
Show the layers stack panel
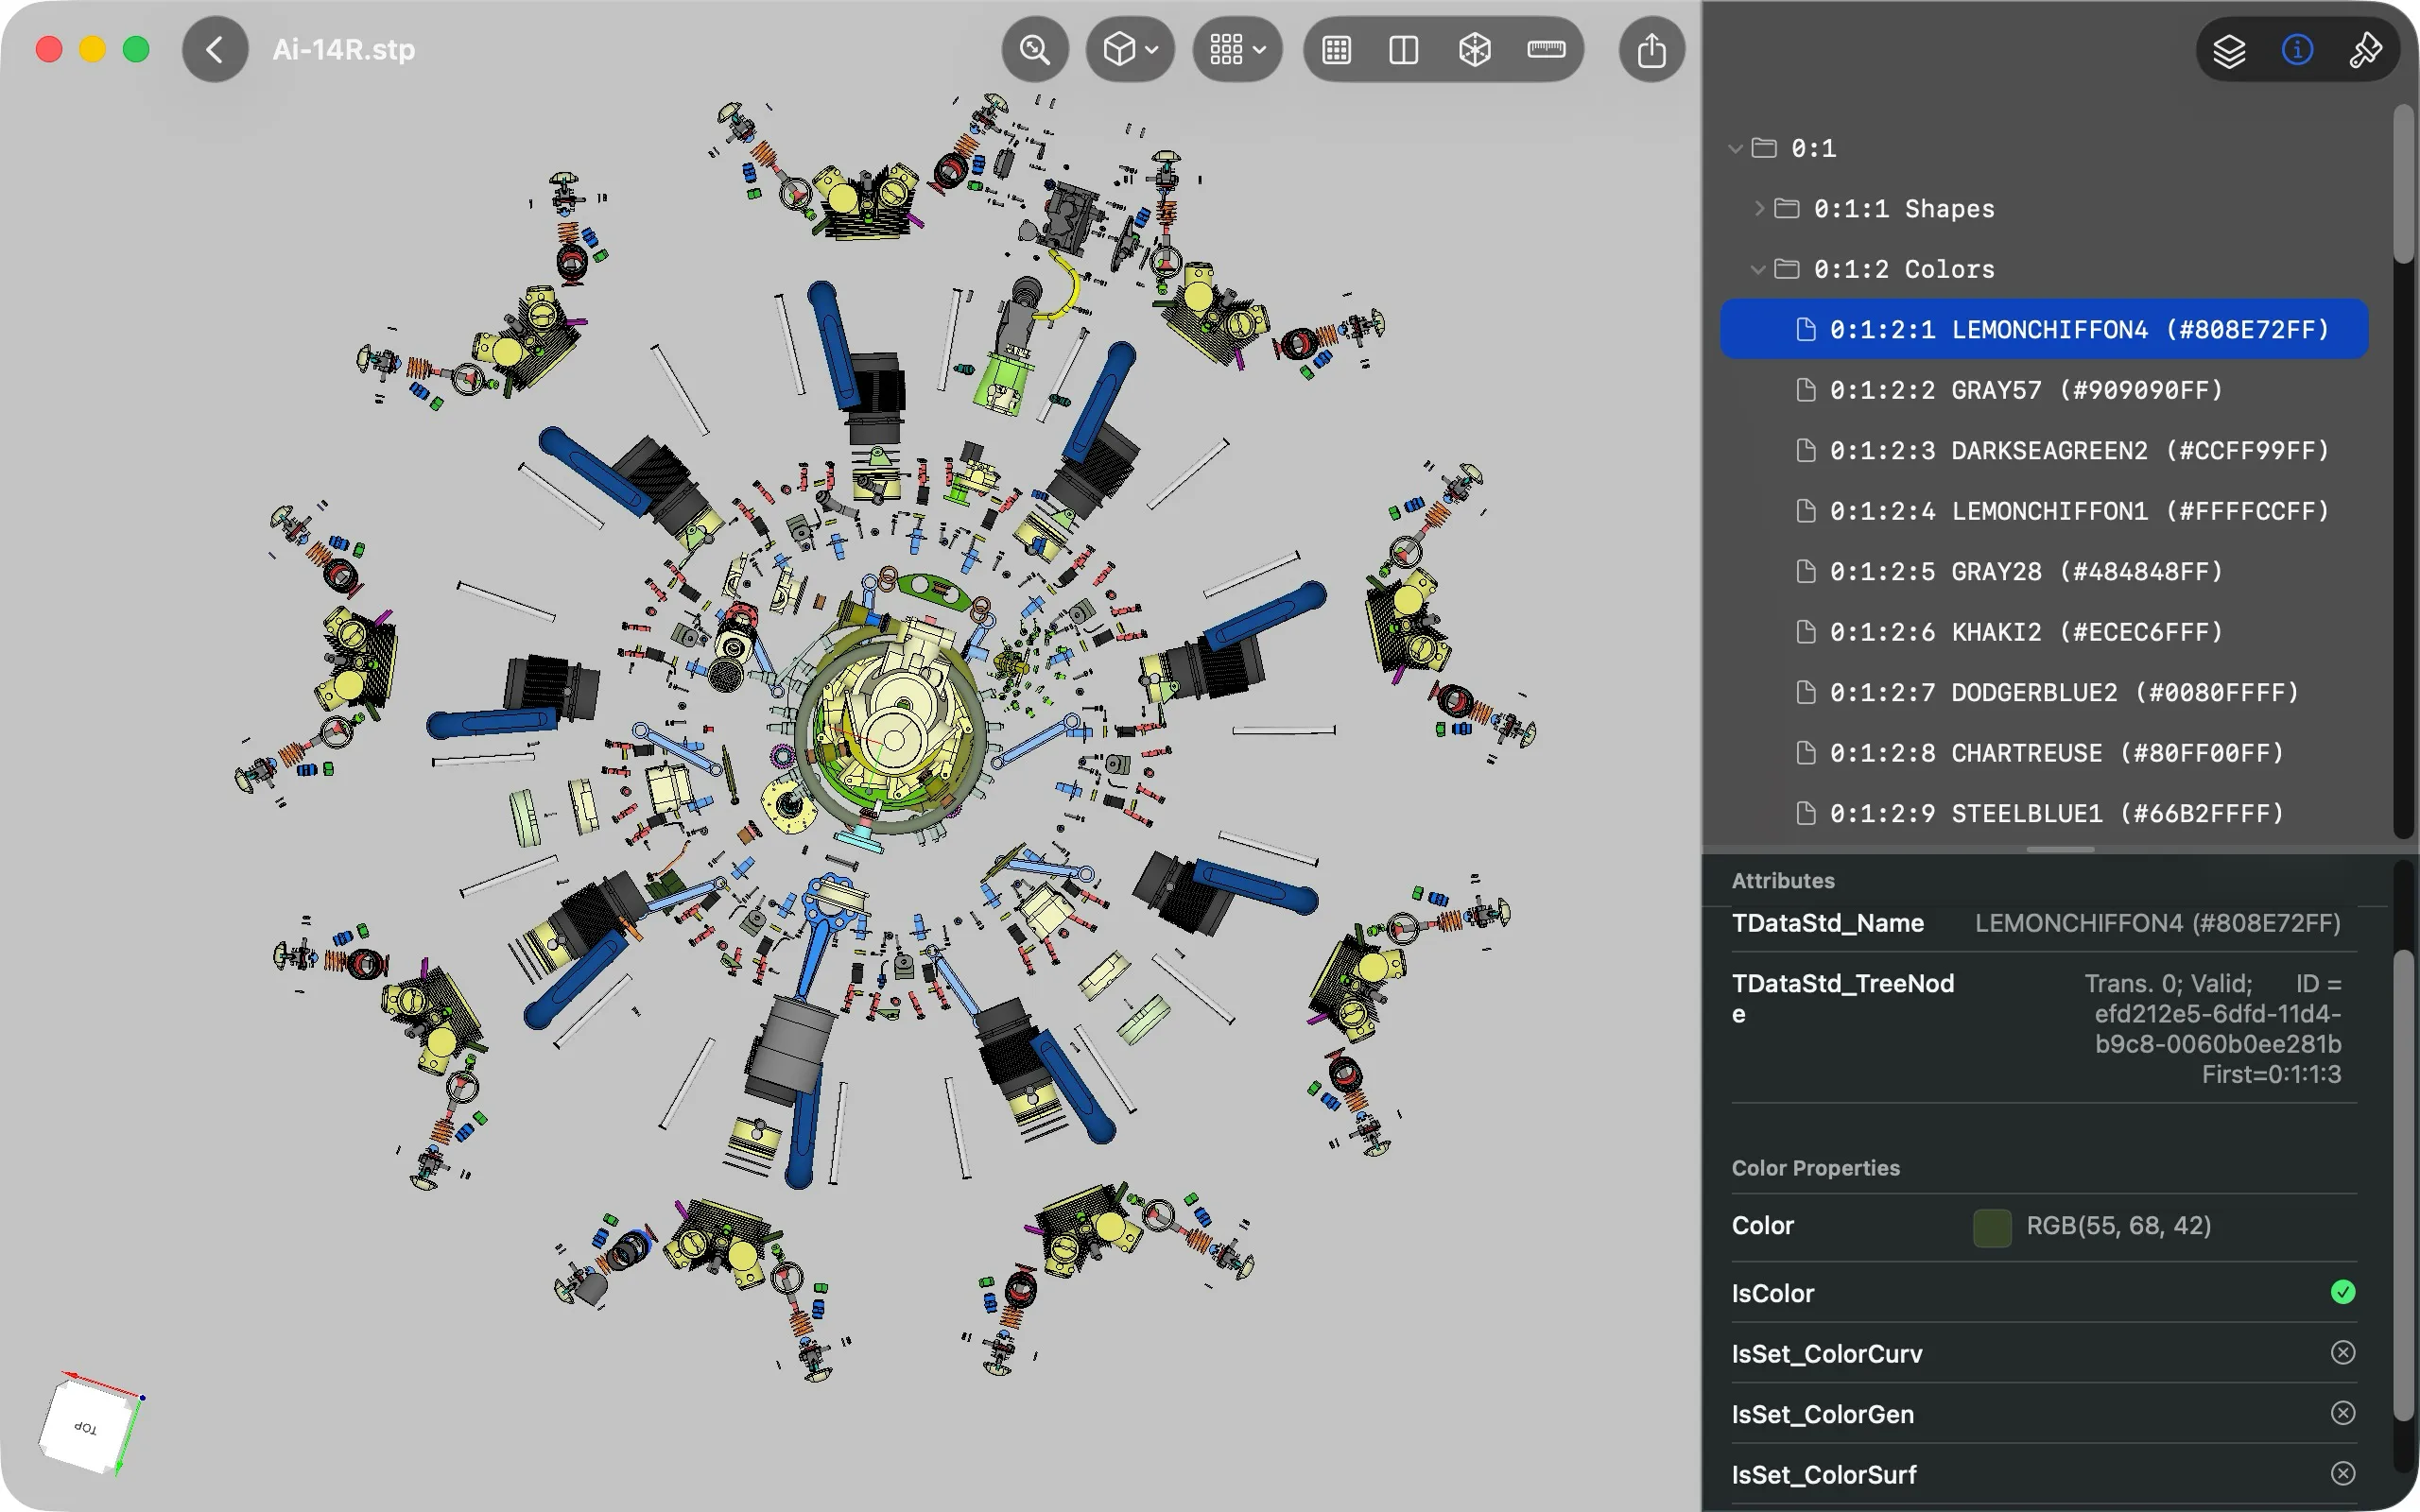2229,50
